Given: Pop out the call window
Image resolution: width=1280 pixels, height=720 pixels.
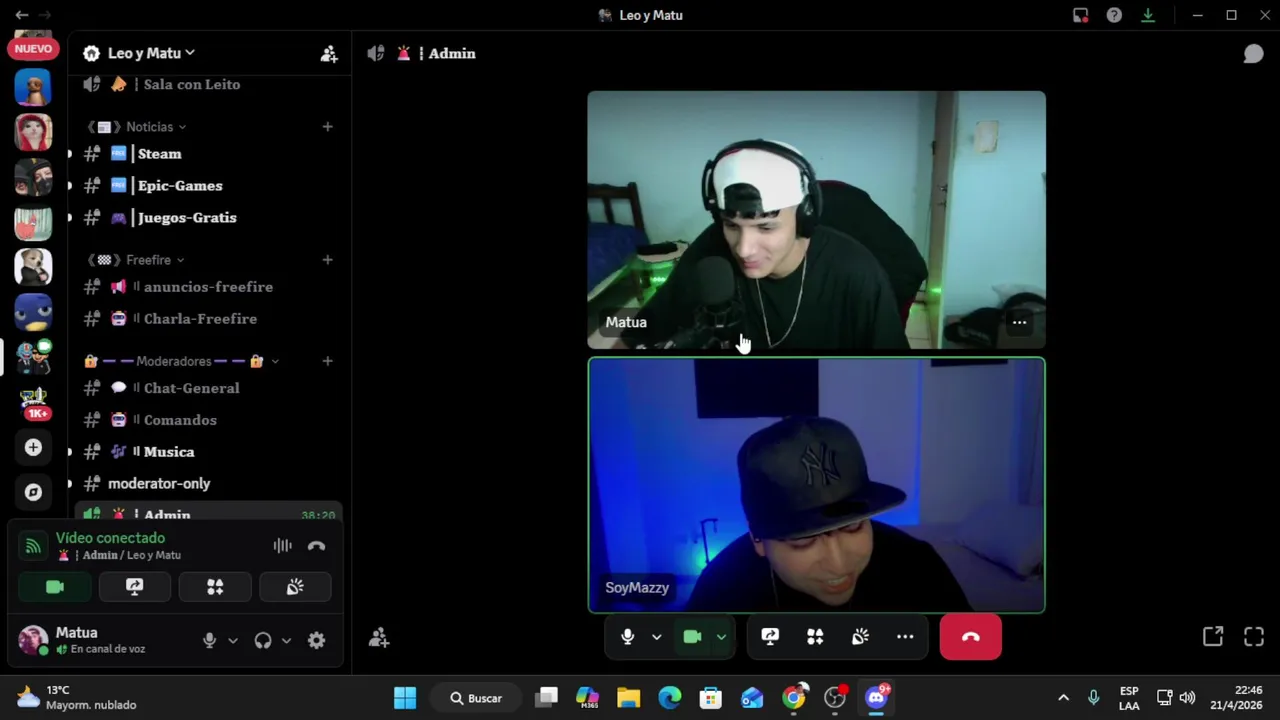Looking at the screenshot, I should (x=1213, y=637).
